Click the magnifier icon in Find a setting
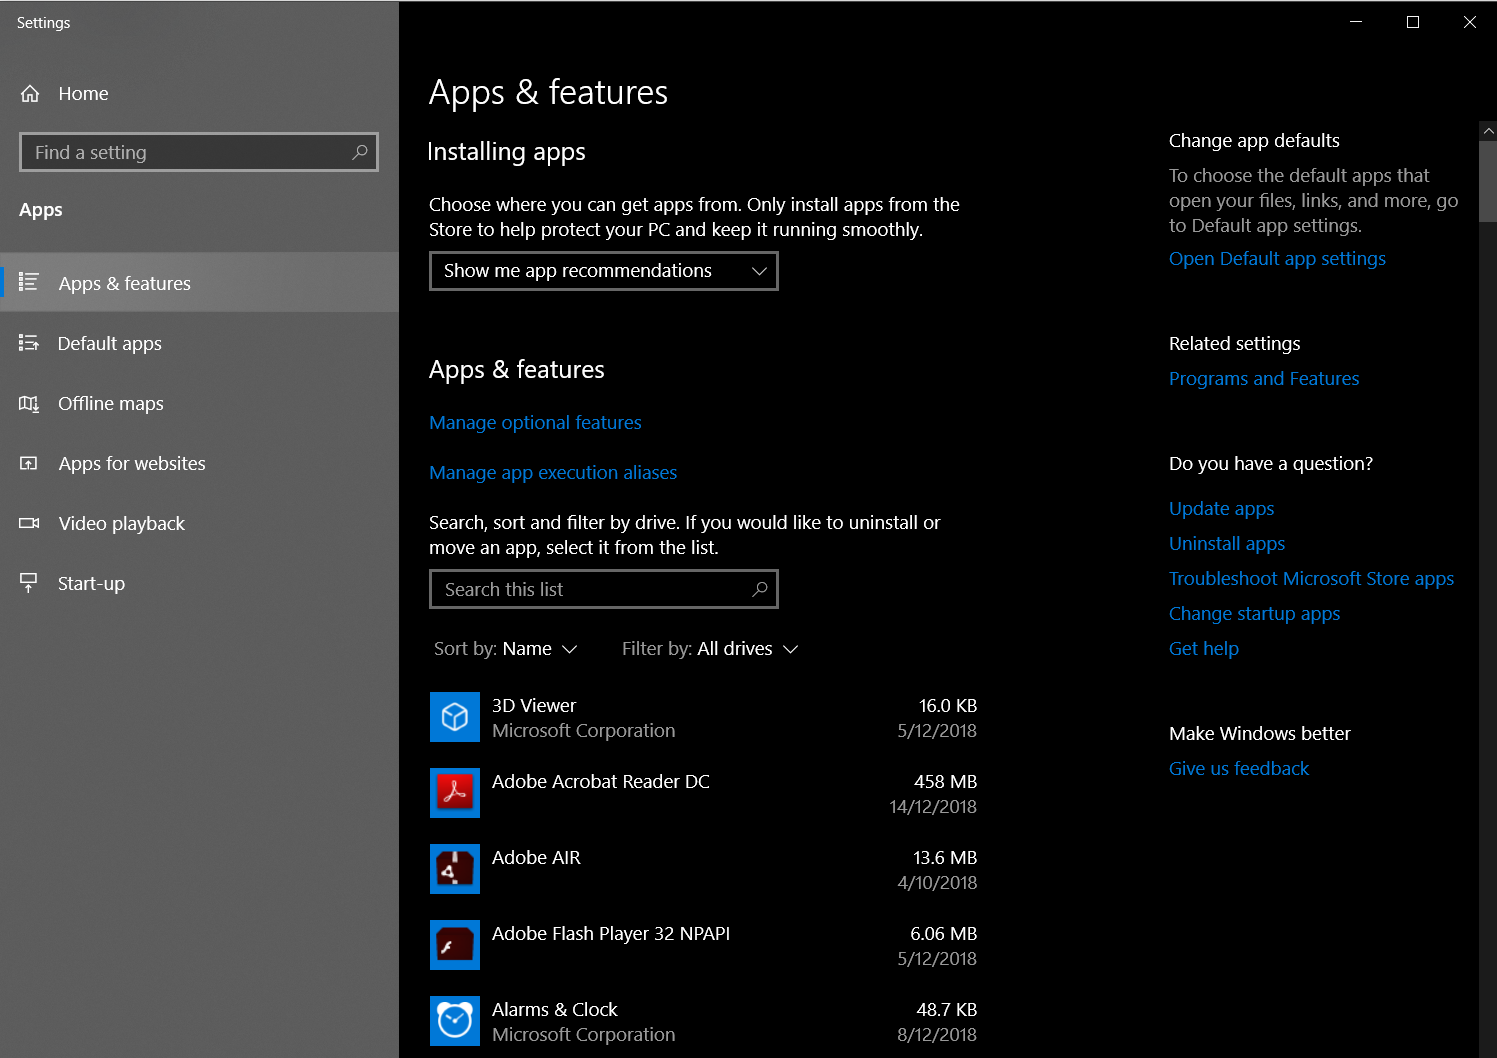 [360, 152]
